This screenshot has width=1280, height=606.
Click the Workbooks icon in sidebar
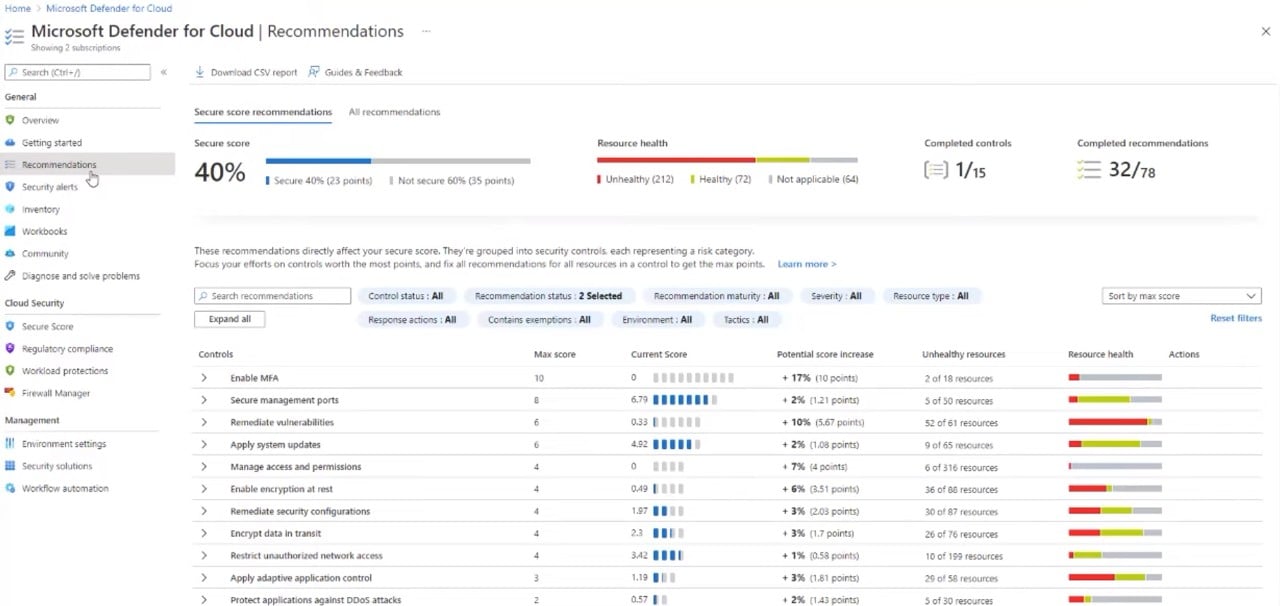click(10, 231)
